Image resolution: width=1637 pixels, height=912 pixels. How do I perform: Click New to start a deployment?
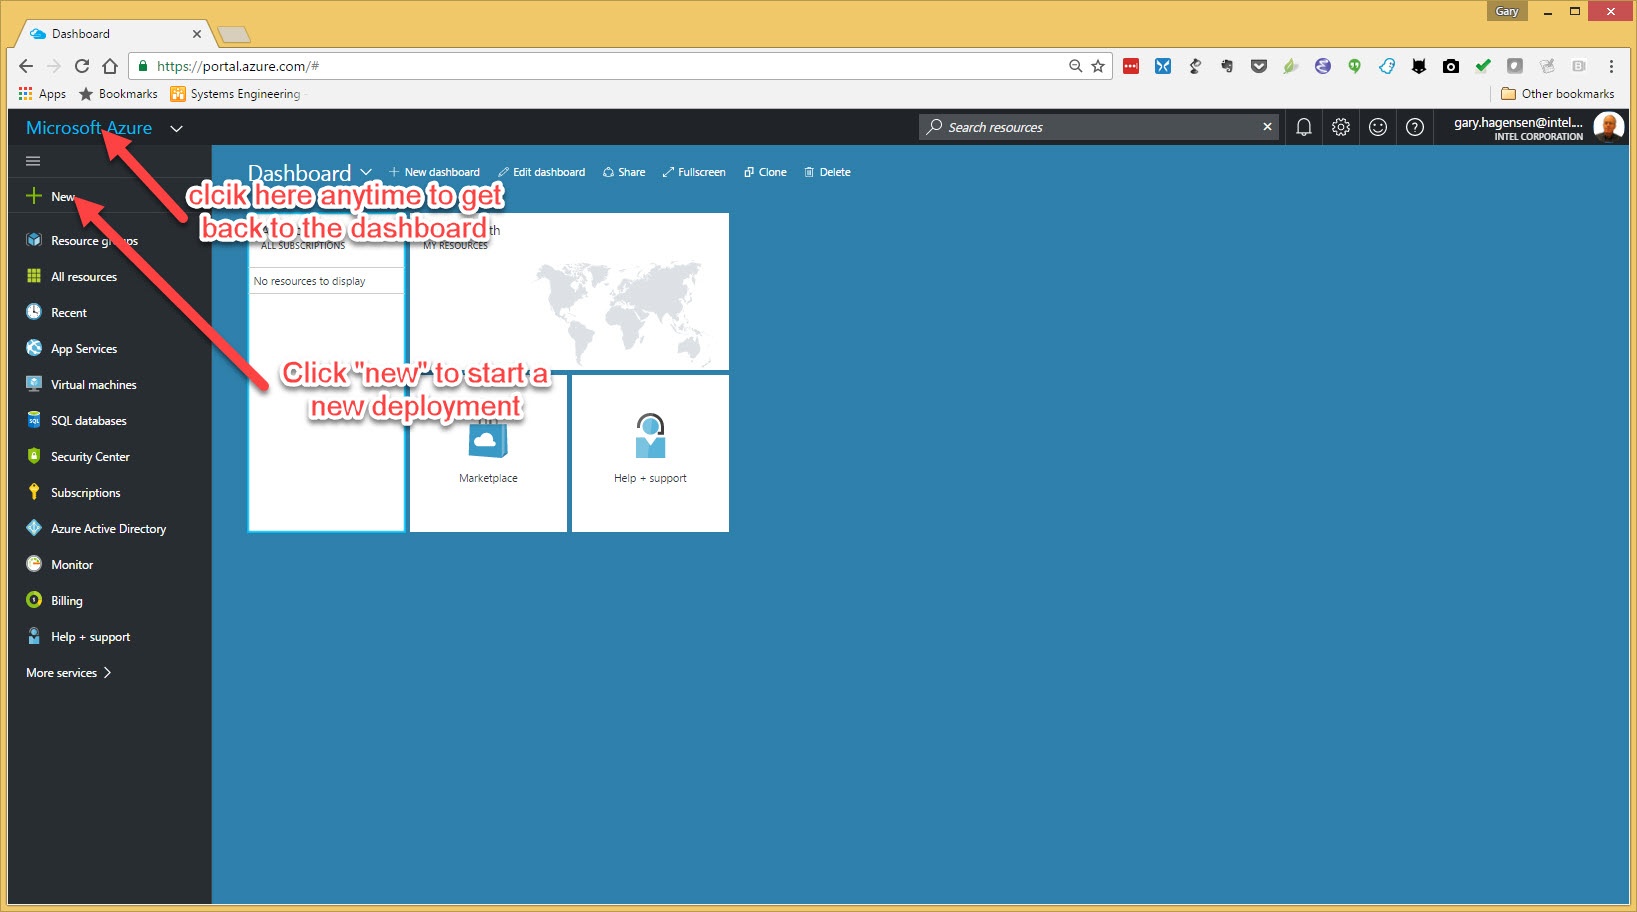tap(62, 196)
